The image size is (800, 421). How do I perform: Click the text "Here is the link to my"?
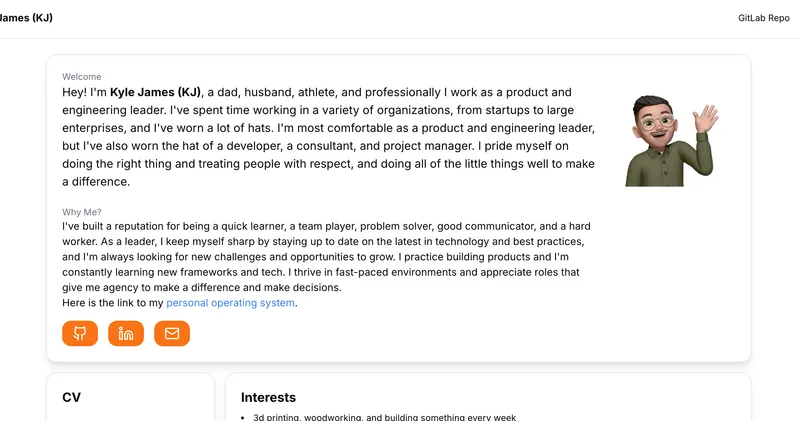113,303
